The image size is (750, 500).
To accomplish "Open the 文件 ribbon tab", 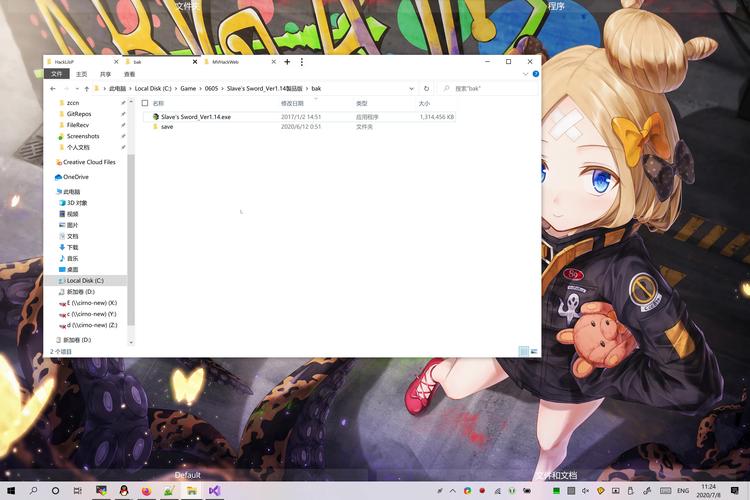I will coord(56,74).
